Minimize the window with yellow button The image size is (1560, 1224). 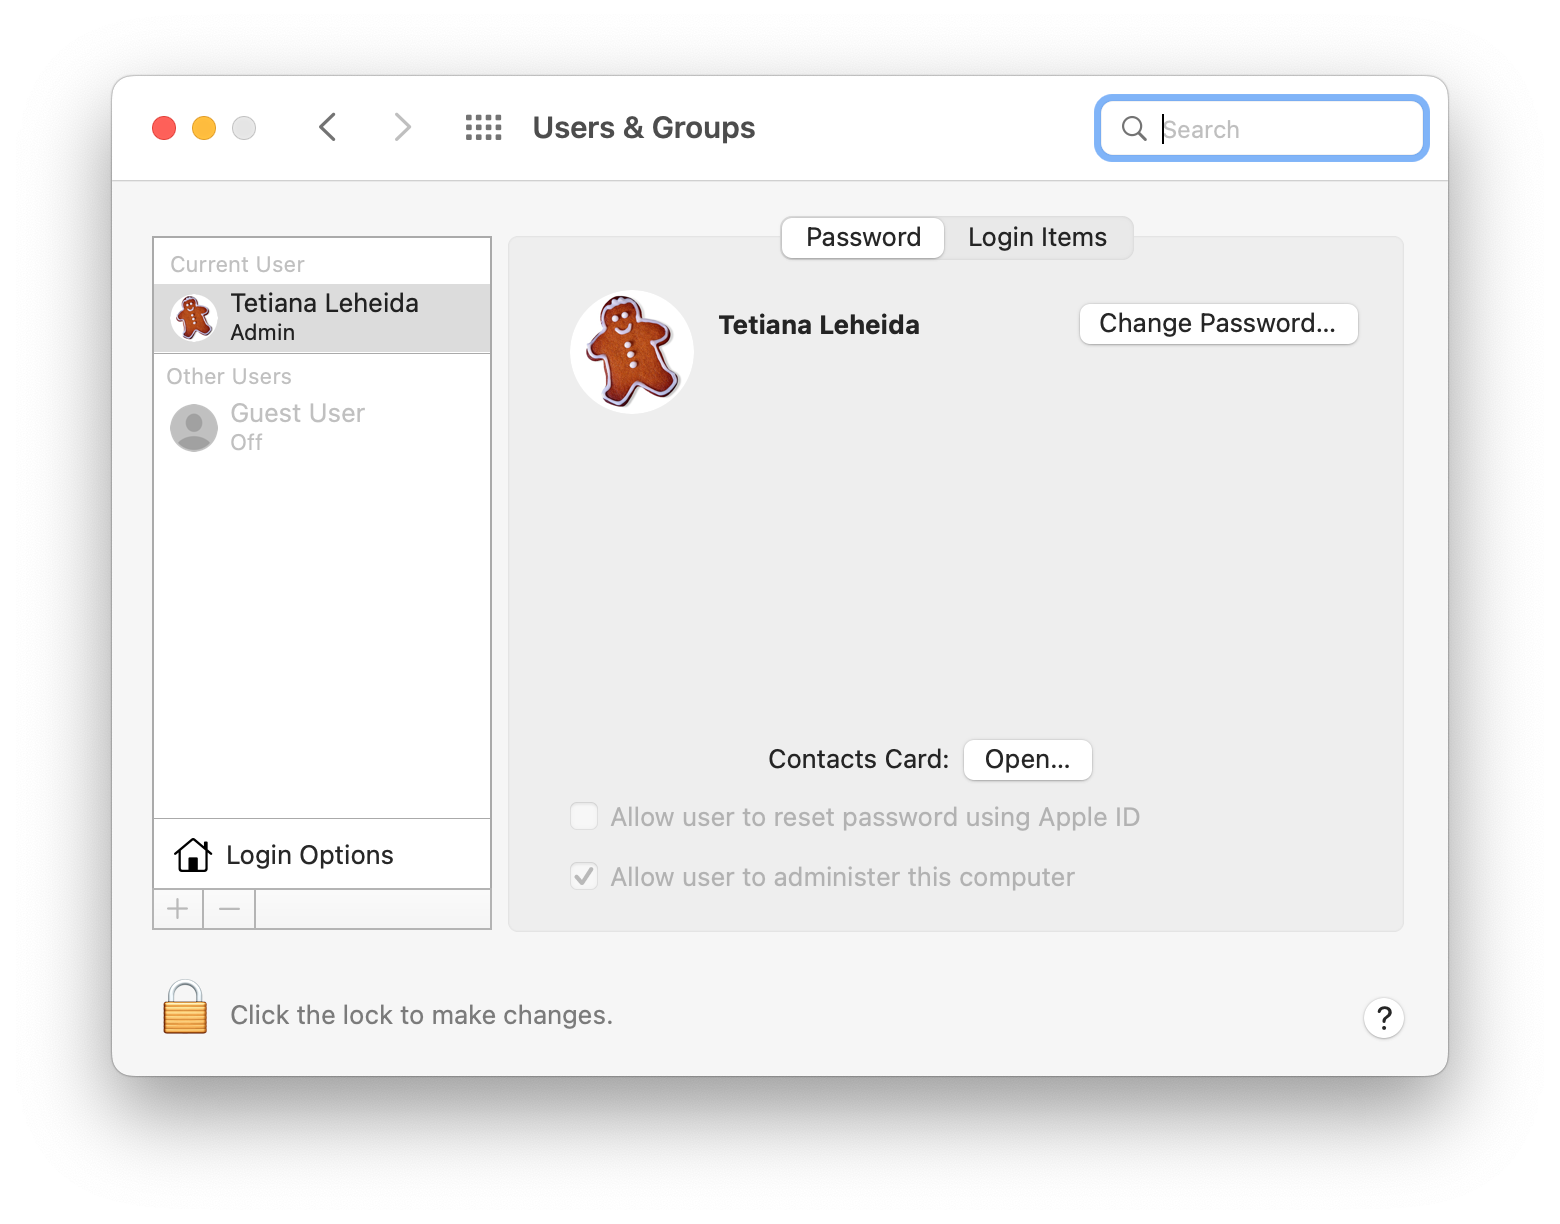[204, 128]
